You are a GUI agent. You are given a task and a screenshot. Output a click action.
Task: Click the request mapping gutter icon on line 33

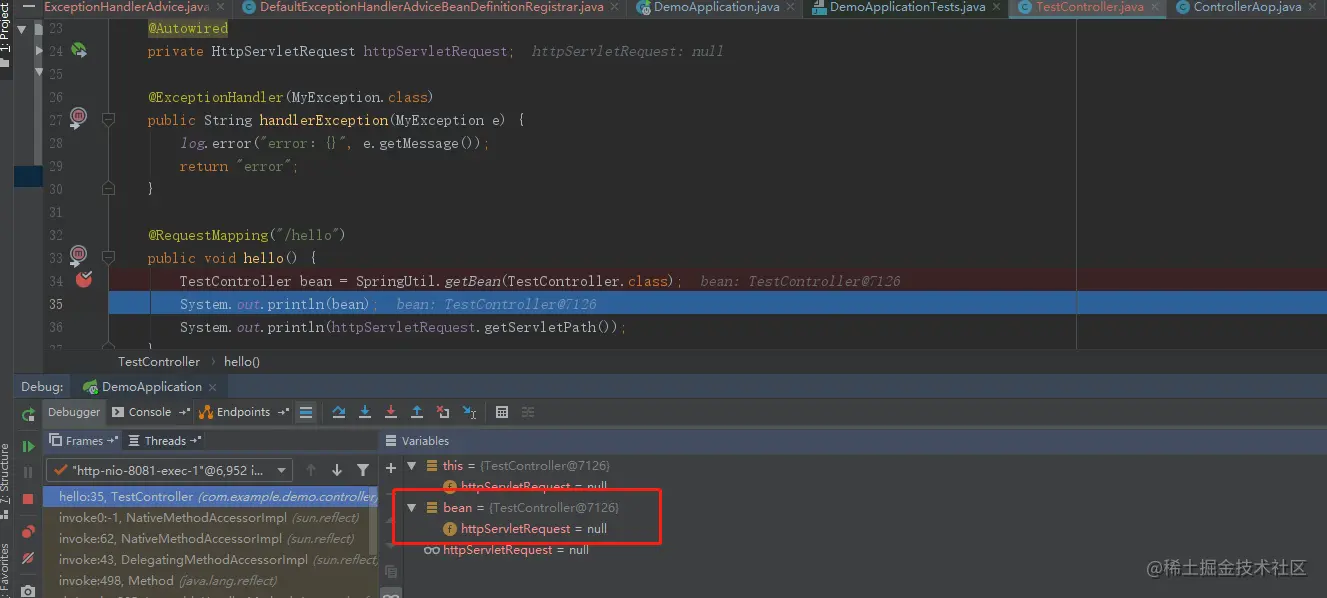(79, 255)
